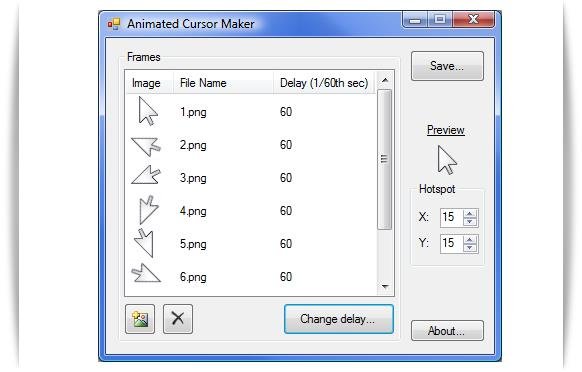Select the 1.png cursor thumbnail

(x=148, y=111)
